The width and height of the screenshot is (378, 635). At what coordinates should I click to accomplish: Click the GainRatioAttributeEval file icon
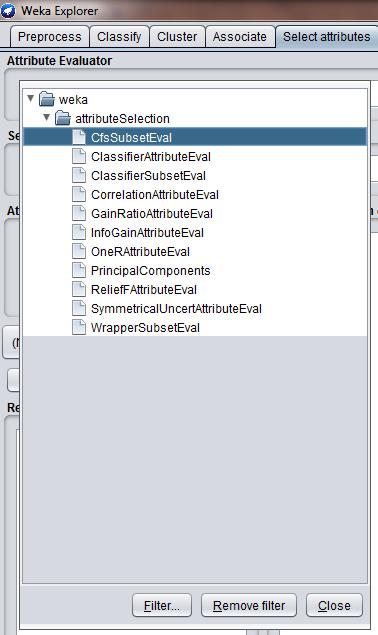pos(79,213)
